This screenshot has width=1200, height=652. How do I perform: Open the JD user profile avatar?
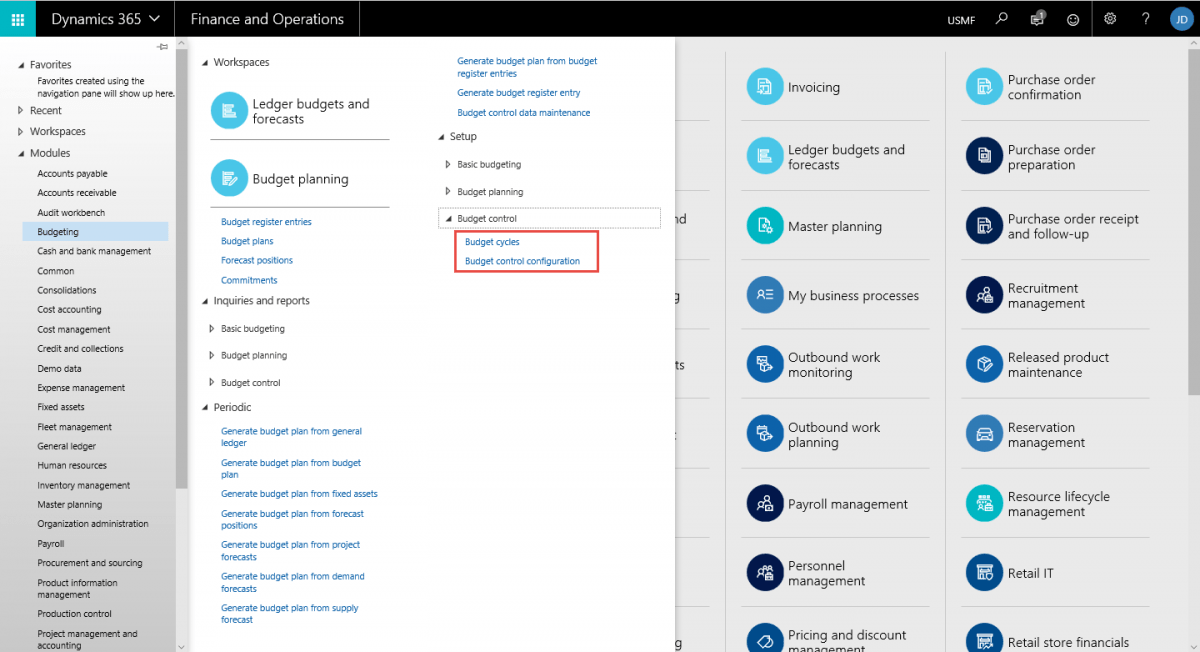click(x=1181, y=19)
